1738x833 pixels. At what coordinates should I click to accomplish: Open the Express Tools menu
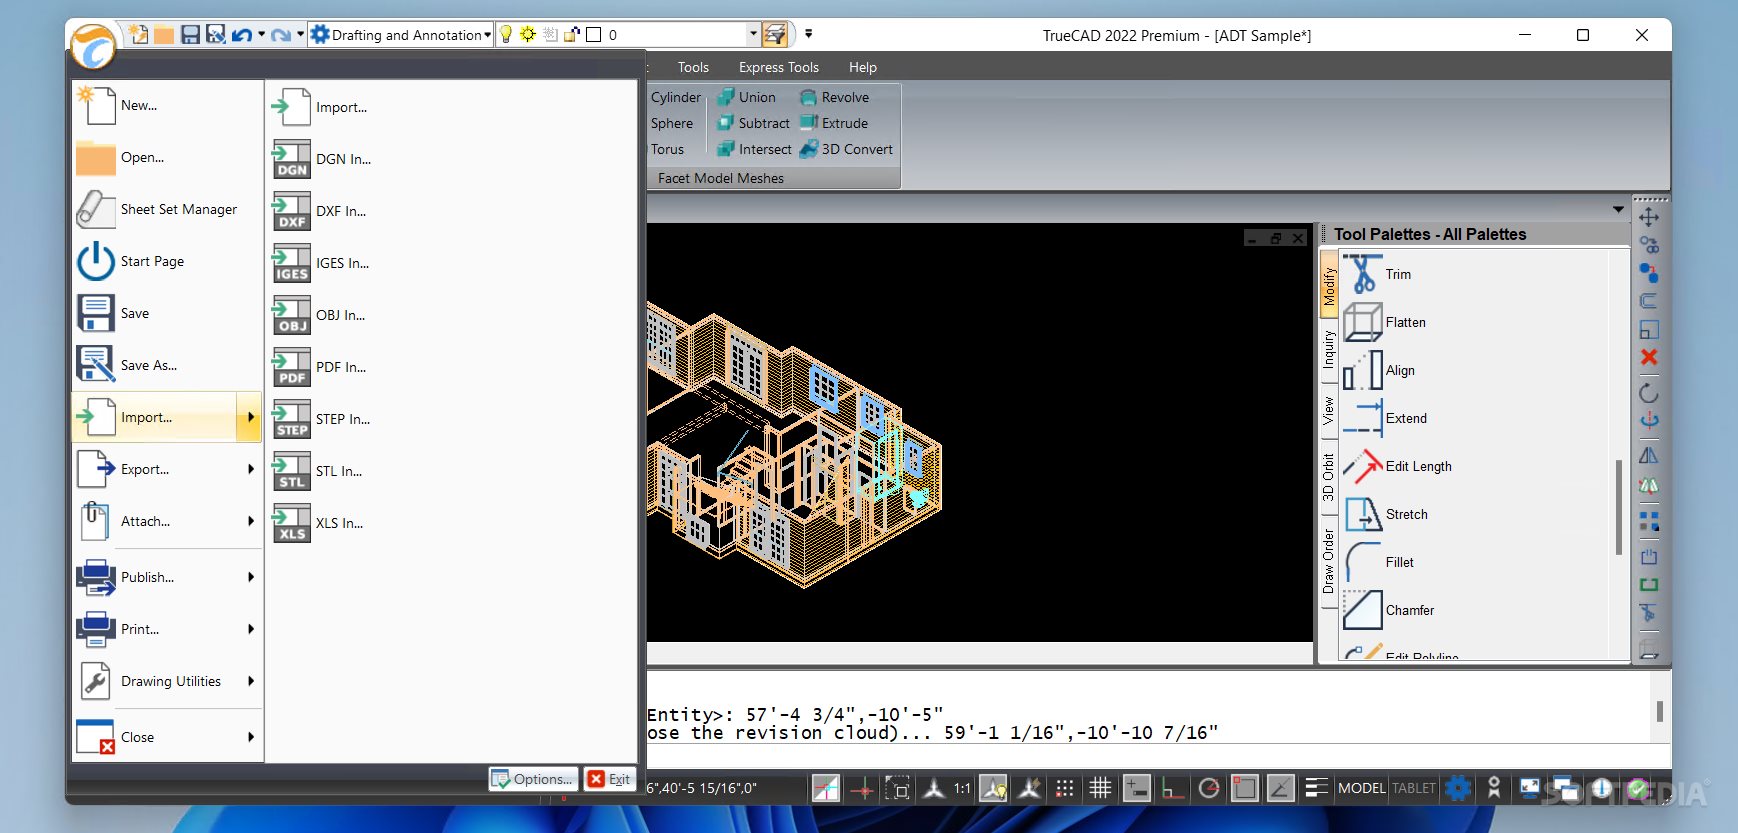click(779, 67)
